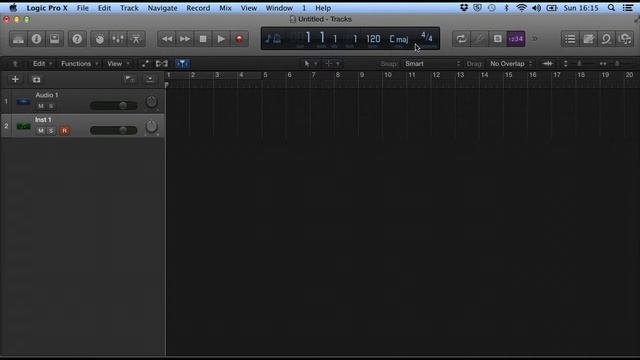This screenshot has width=640, height=360.
Task: Toggle Record Enable on Inst 1
Action: click(64, 131)
